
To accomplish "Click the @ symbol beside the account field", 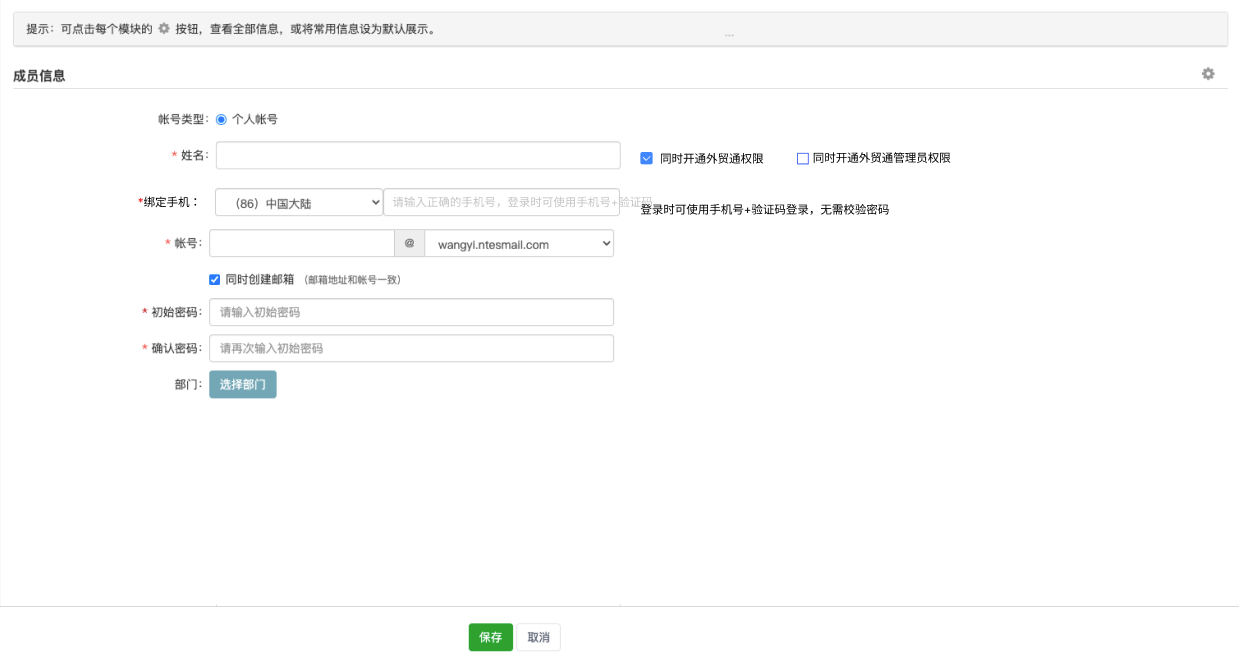I will click(409, 243).
